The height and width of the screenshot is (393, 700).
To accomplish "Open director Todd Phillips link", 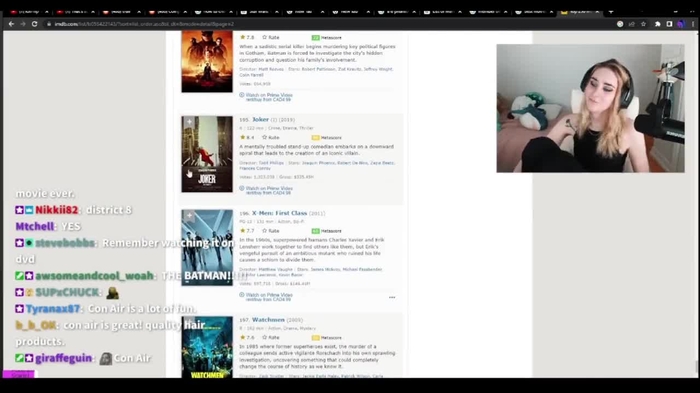I will pos(271,163).
